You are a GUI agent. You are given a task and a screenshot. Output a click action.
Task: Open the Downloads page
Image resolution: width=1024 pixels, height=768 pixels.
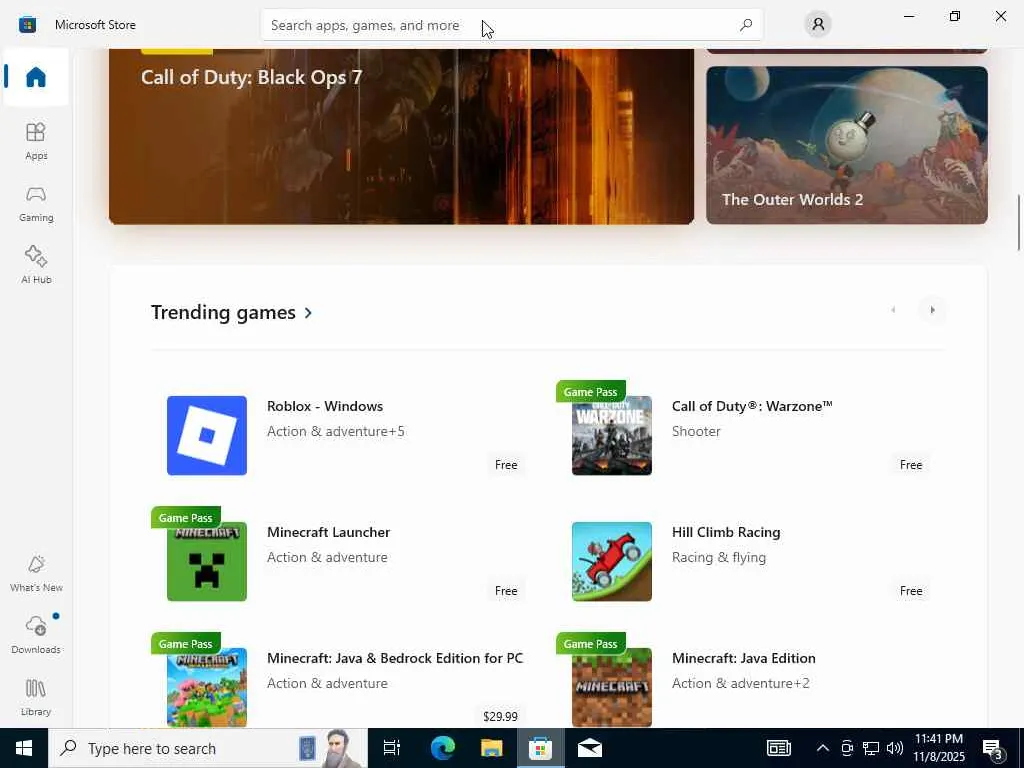tap(36, 635)
